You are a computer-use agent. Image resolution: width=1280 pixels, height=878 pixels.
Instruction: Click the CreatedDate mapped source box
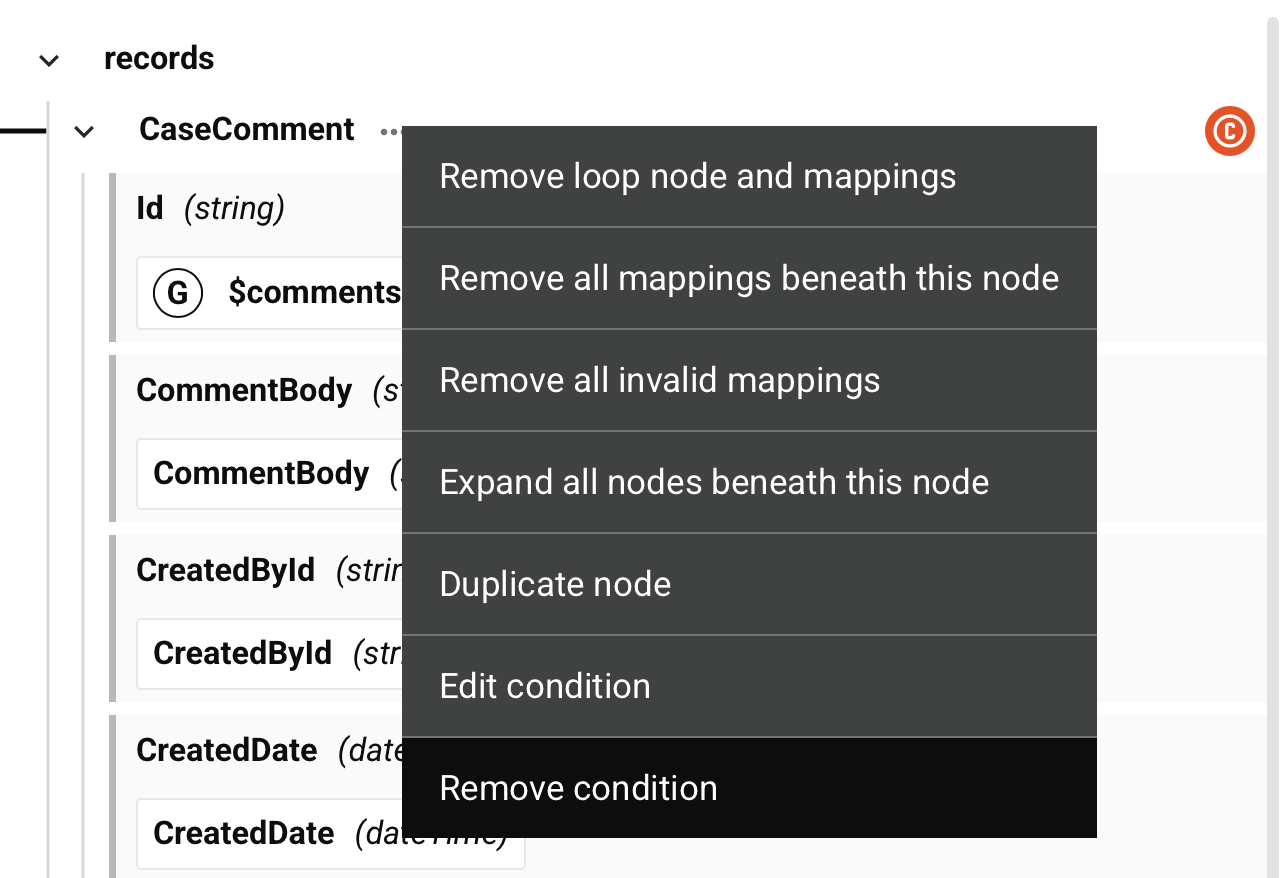(x=330, y=833)
